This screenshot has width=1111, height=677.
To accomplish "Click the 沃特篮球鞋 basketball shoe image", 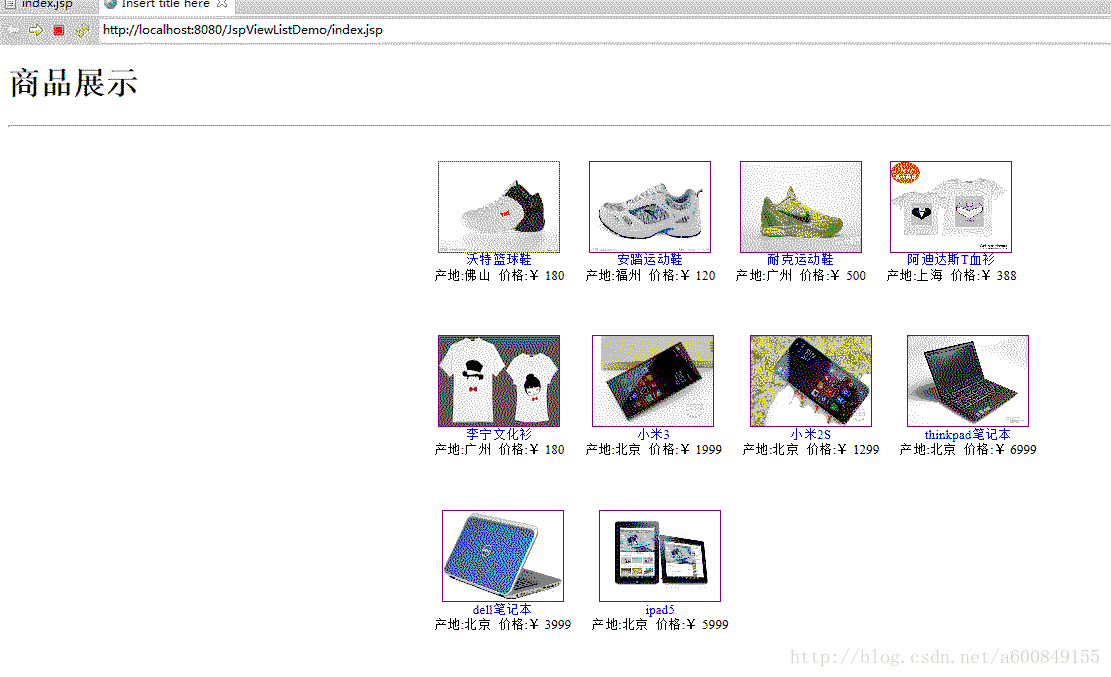I will tap(499, 207).
